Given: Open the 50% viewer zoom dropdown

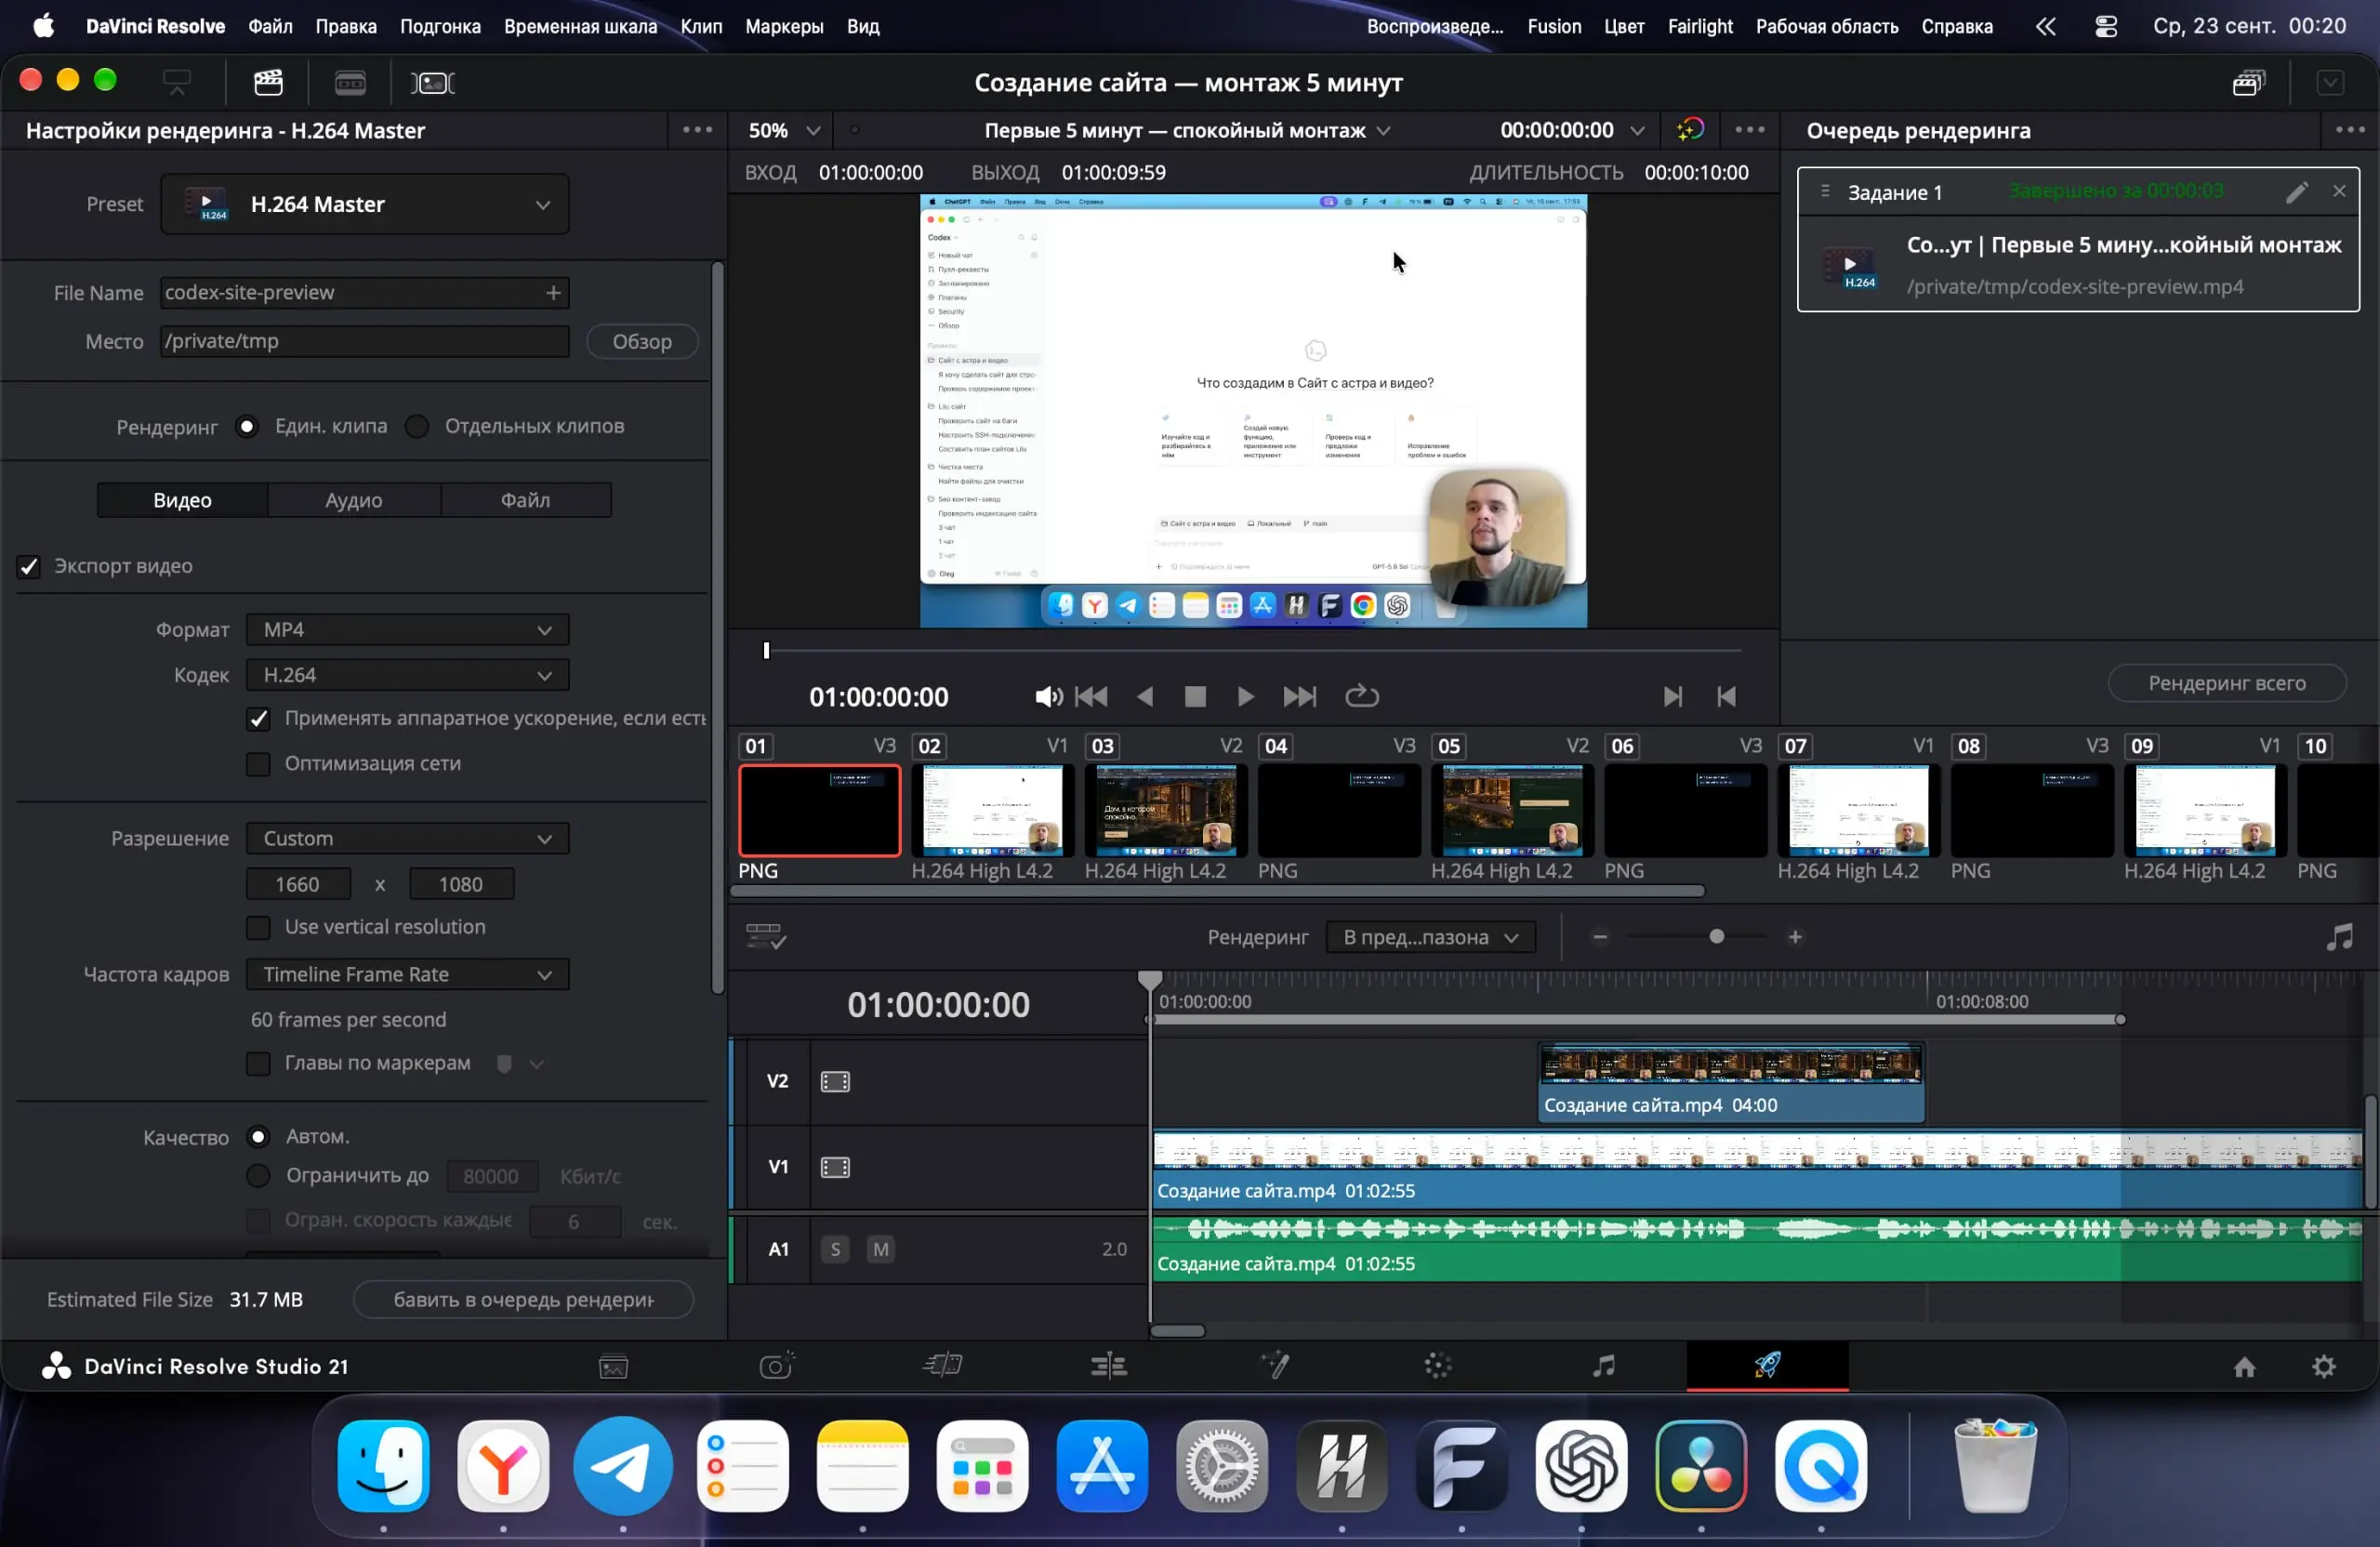Looking at the screenshot, I should pyautogui.click(x=784, y=130).
